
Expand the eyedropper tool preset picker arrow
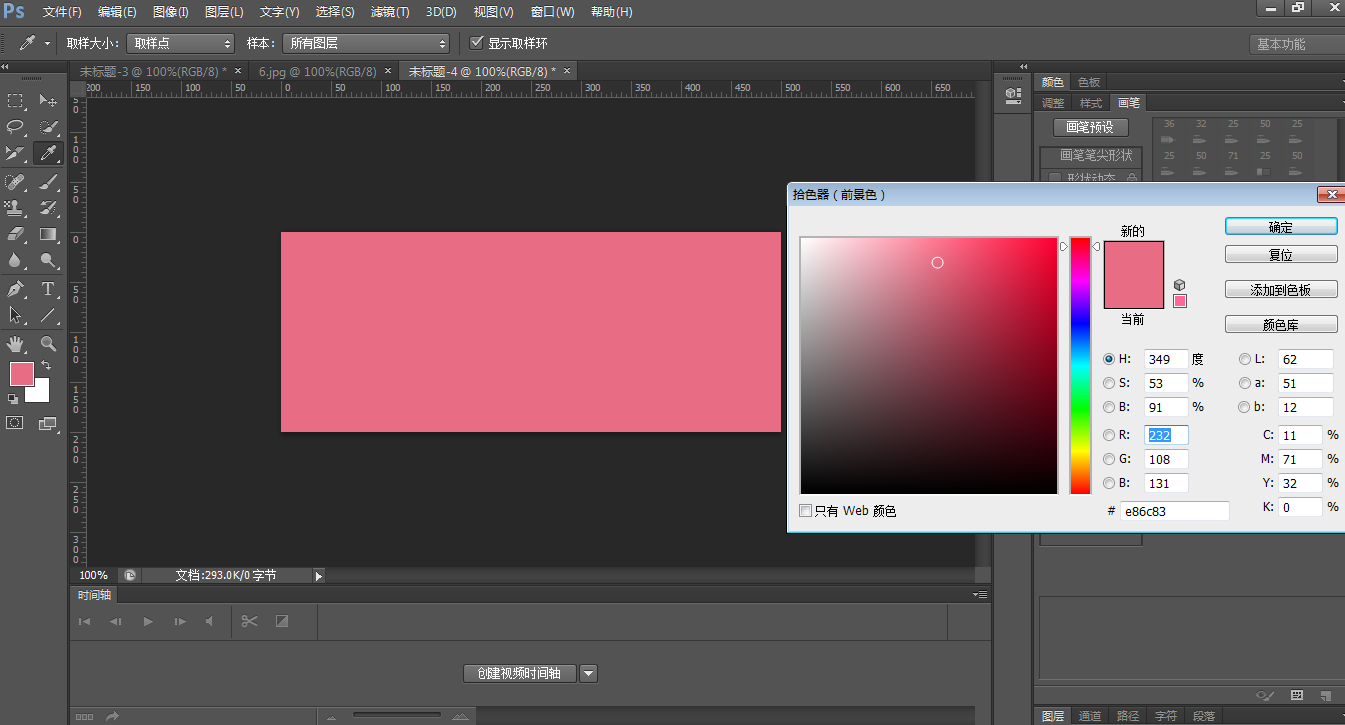click(x=47, y=44)
